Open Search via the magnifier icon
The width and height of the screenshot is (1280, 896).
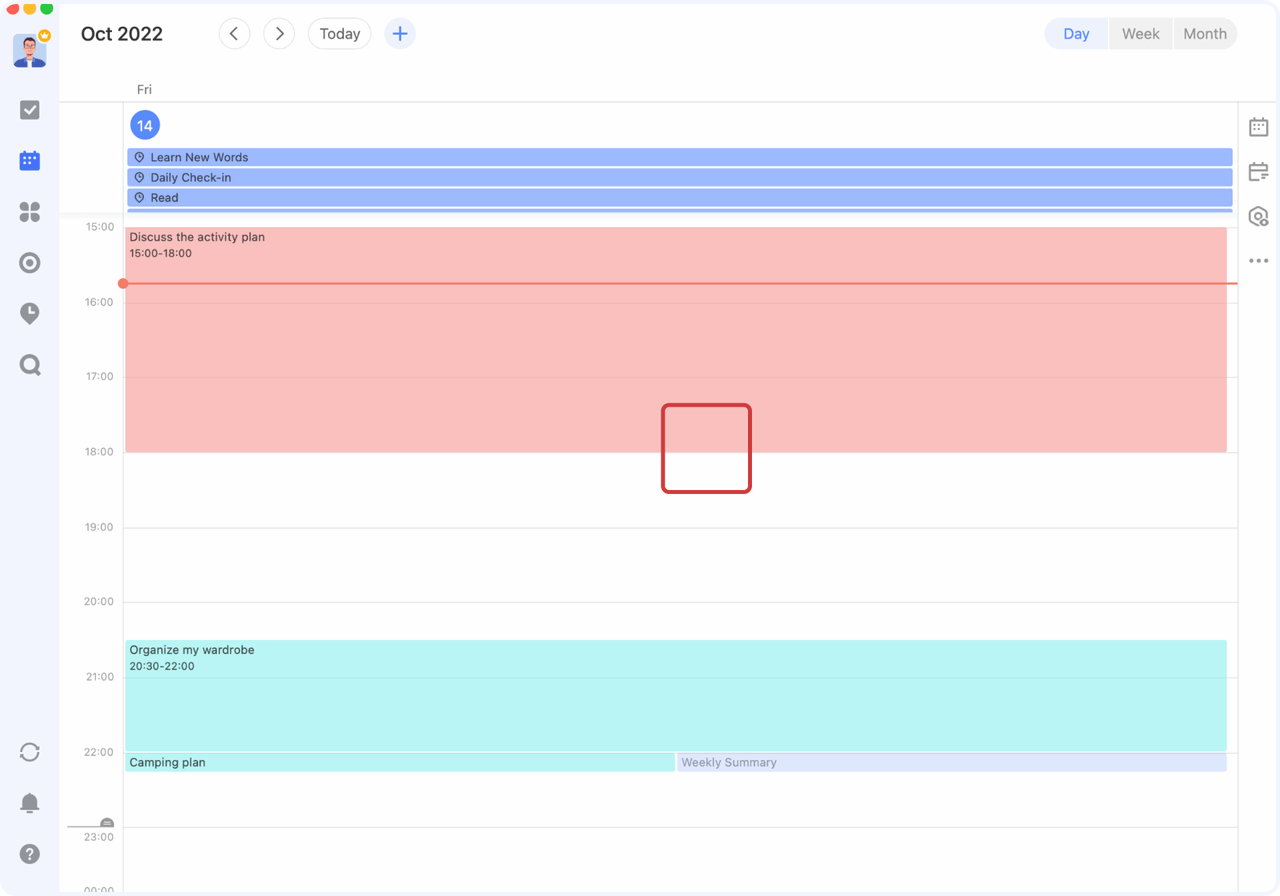[30, 365]
